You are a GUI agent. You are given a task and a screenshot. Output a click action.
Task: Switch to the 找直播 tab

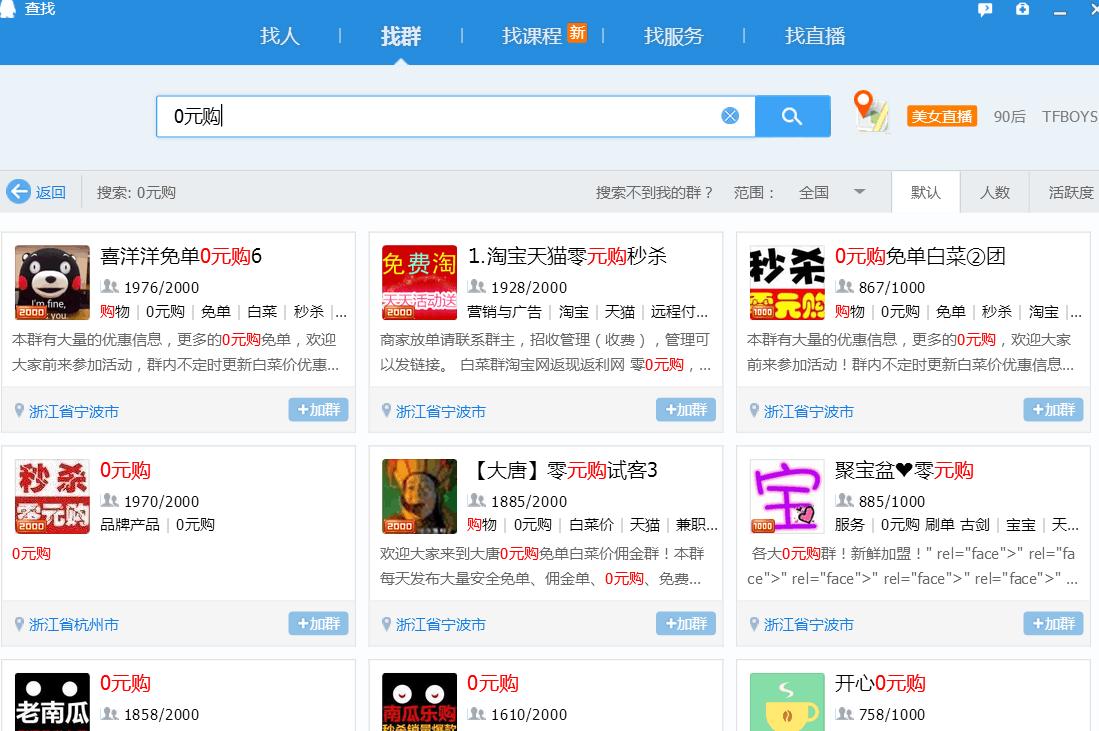coord(815,35)
